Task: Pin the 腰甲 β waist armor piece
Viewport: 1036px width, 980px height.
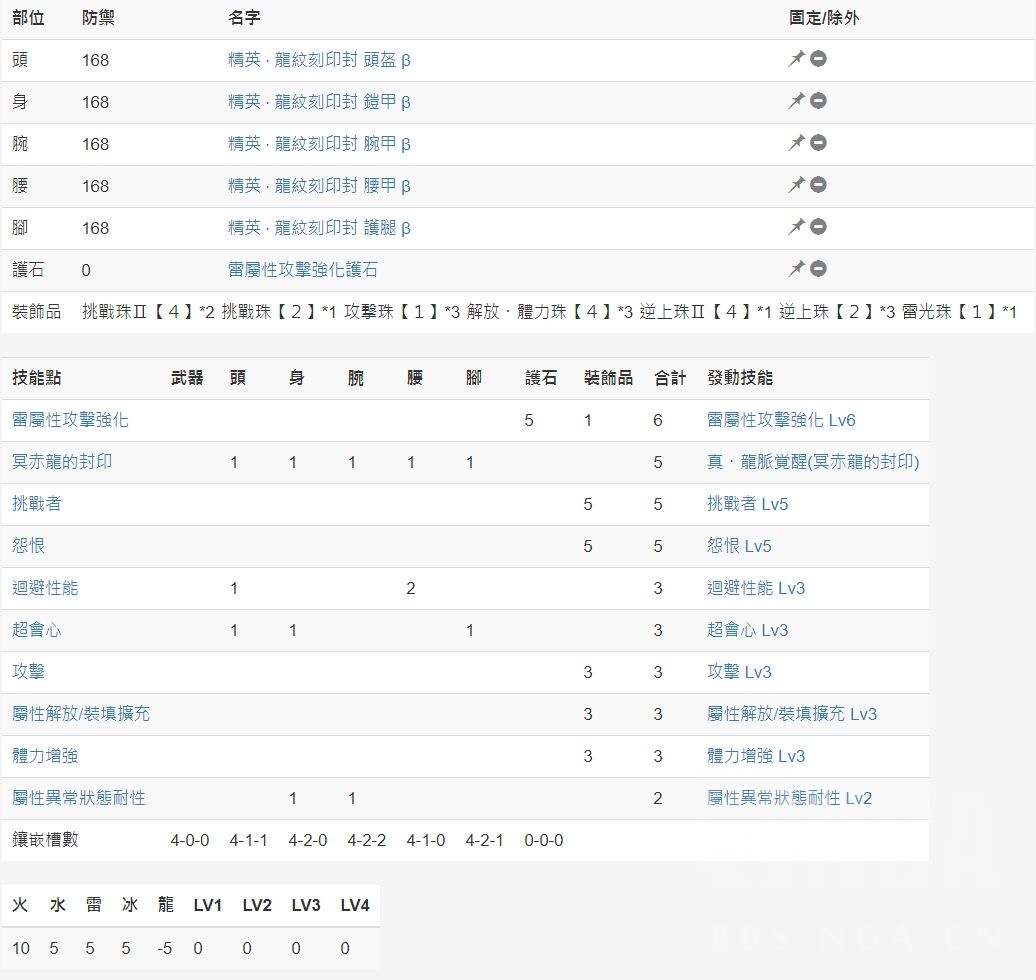Action: 797,186
